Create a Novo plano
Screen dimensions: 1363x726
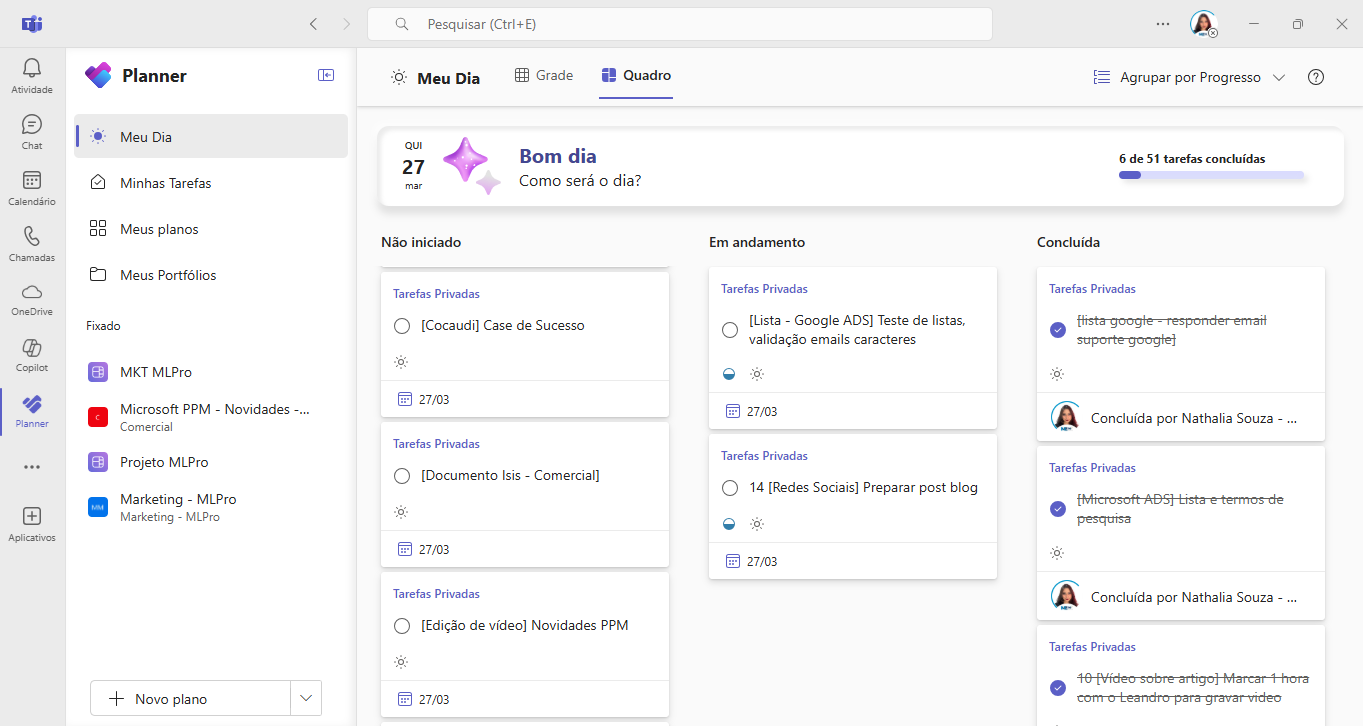click(190, 699)
